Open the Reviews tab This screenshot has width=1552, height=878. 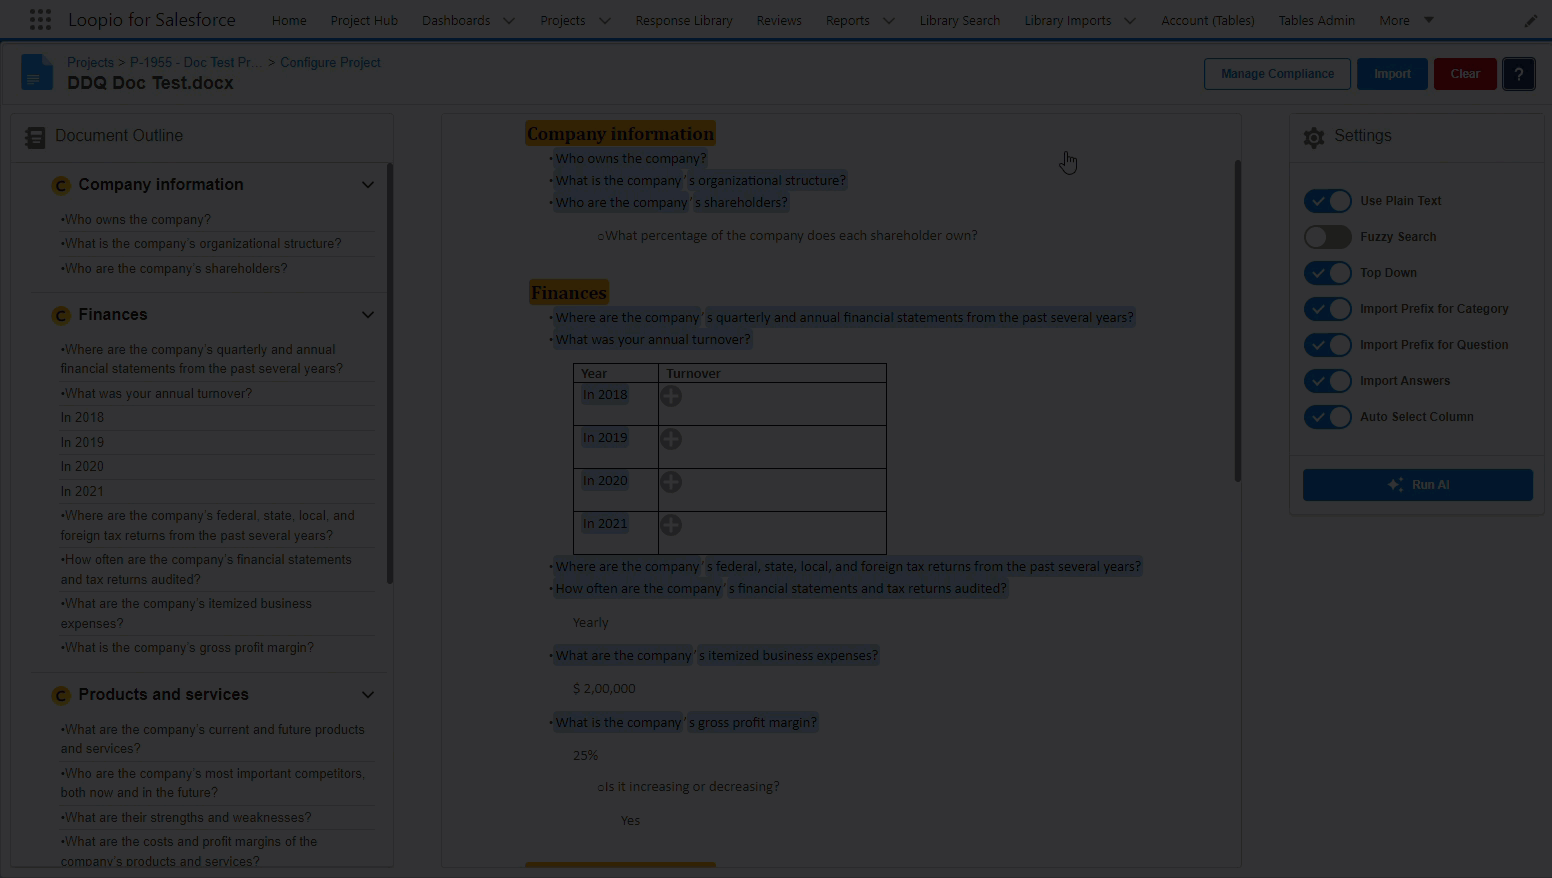779,20
